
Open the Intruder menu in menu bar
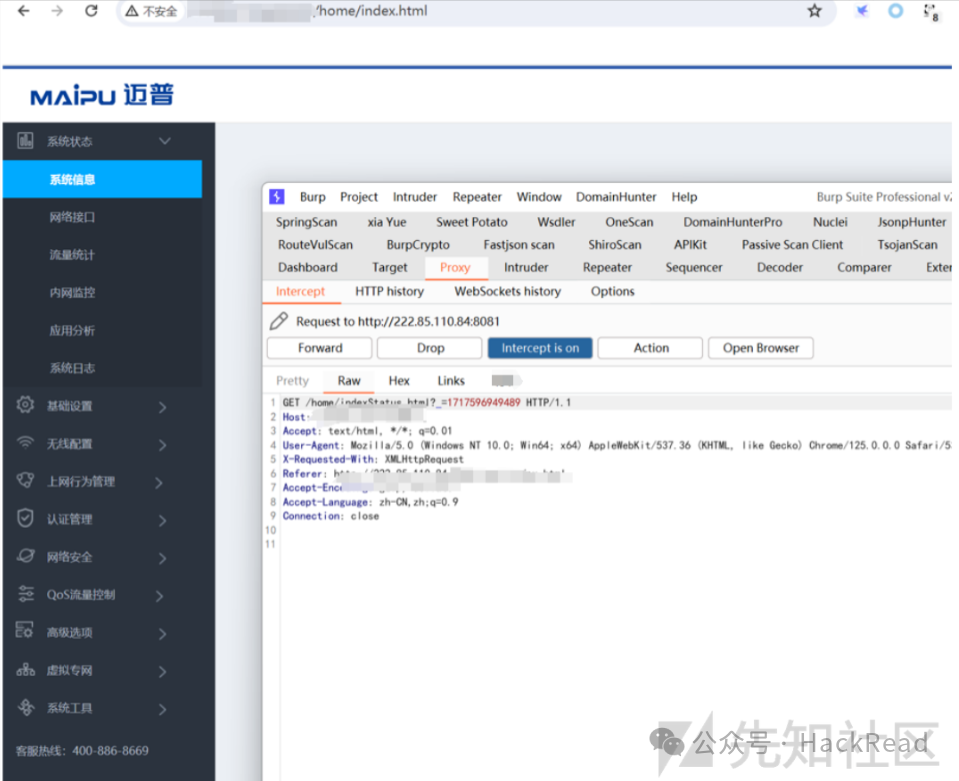pos(415,197)
